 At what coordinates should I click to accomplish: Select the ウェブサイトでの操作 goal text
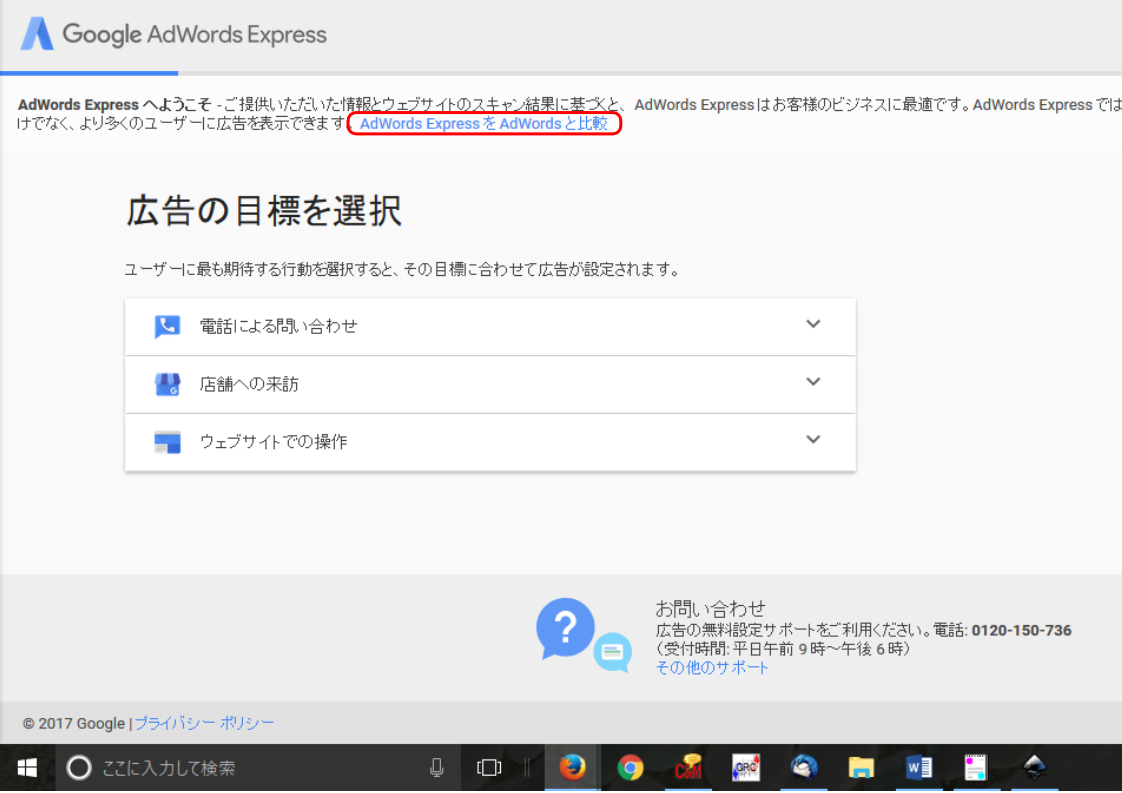pos(274,442)
